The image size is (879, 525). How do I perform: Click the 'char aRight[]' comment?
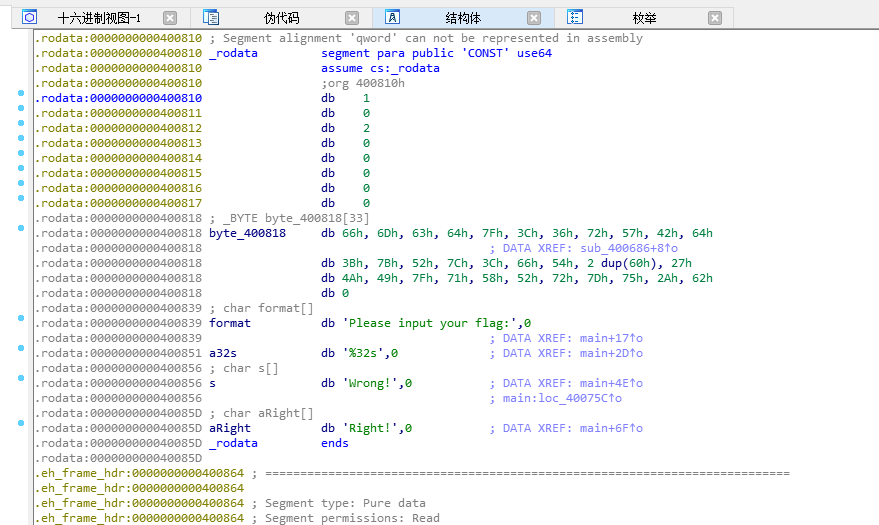click(x=262, y=414)
